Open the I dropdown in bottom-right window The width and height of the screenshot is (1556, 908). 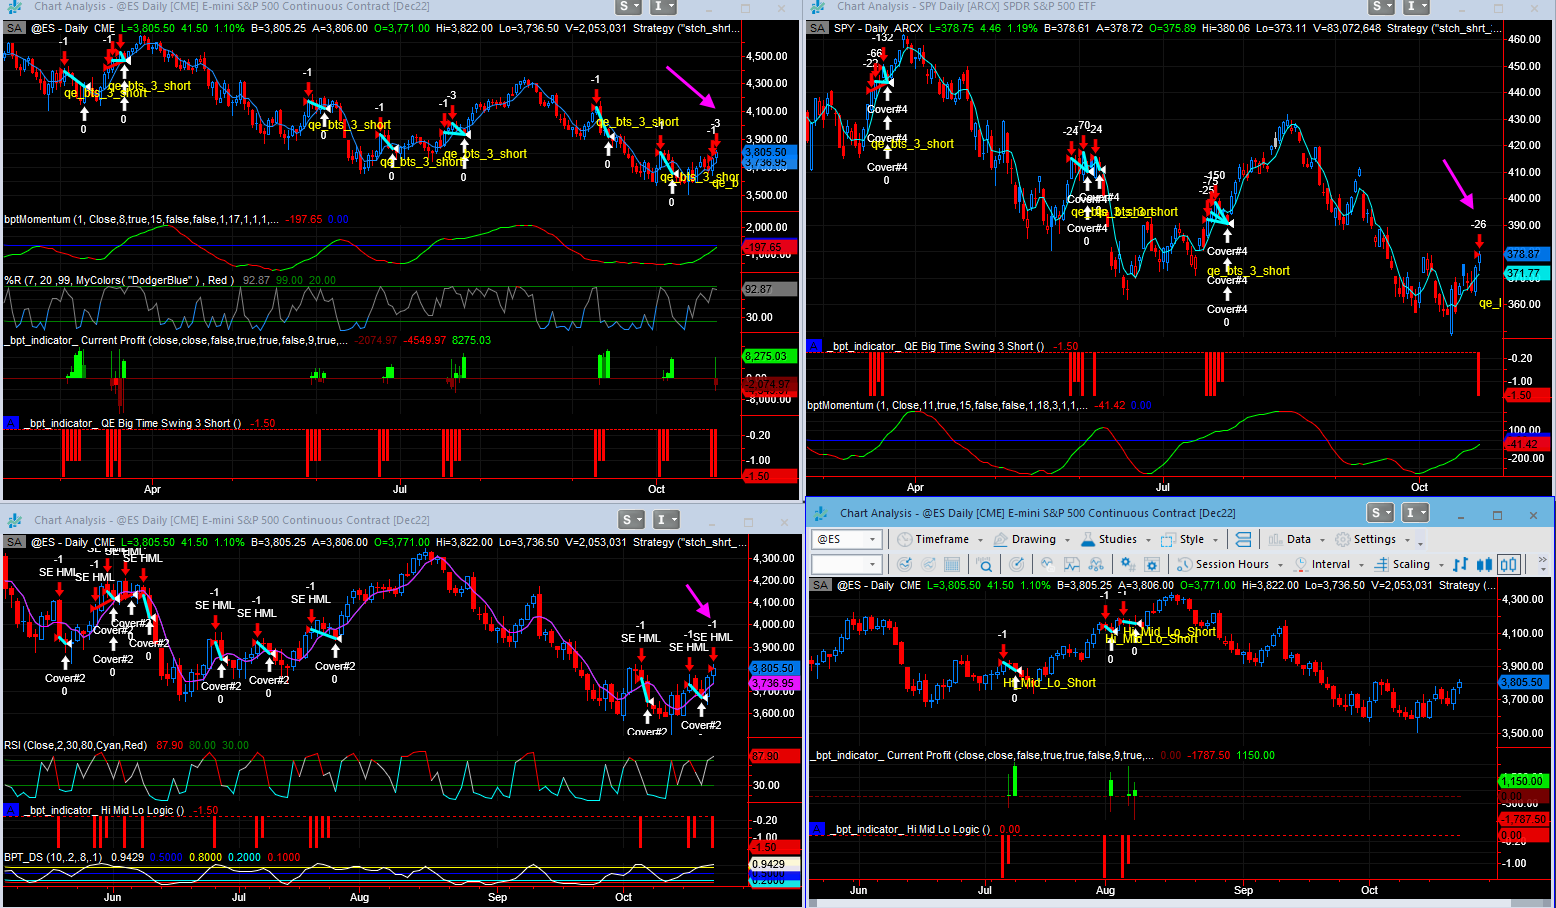click(x=1417, y=513)
